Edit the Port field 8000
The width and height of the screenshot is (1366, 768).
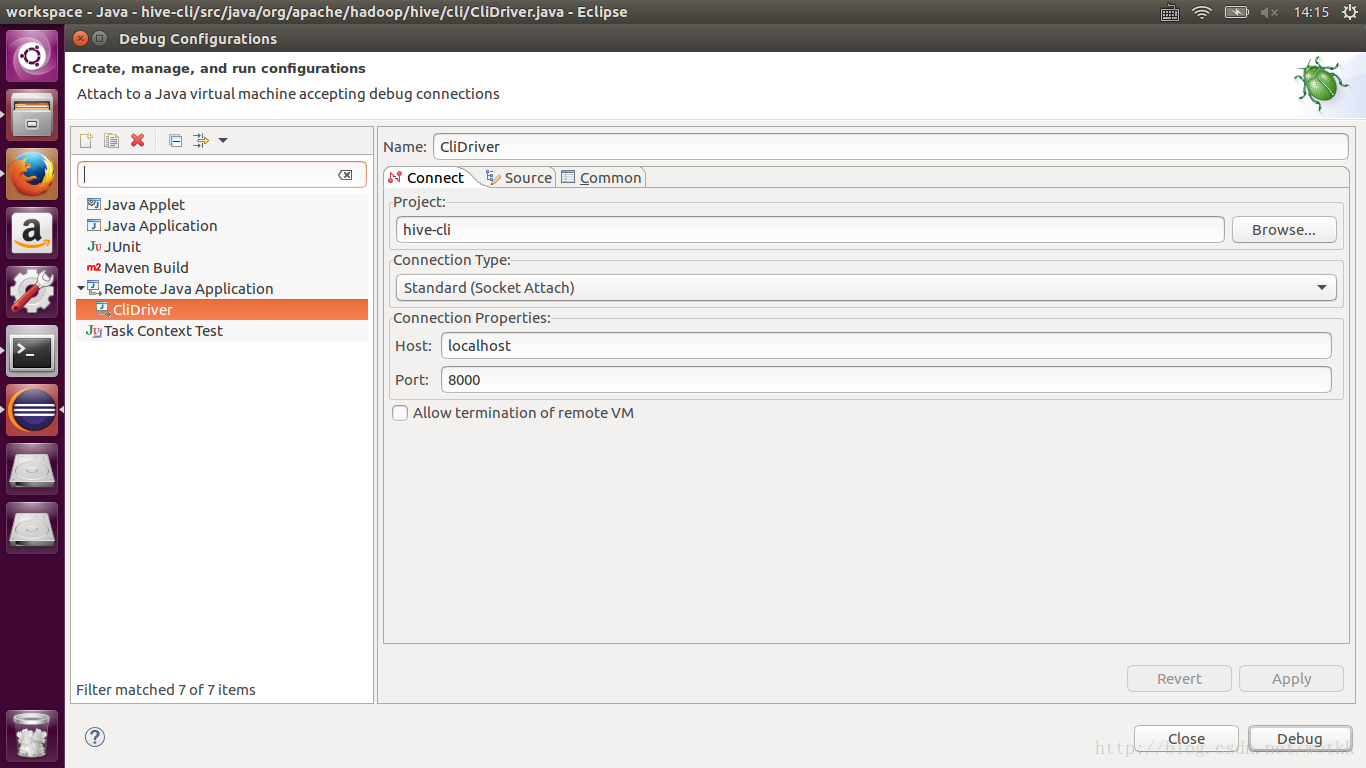886,379
